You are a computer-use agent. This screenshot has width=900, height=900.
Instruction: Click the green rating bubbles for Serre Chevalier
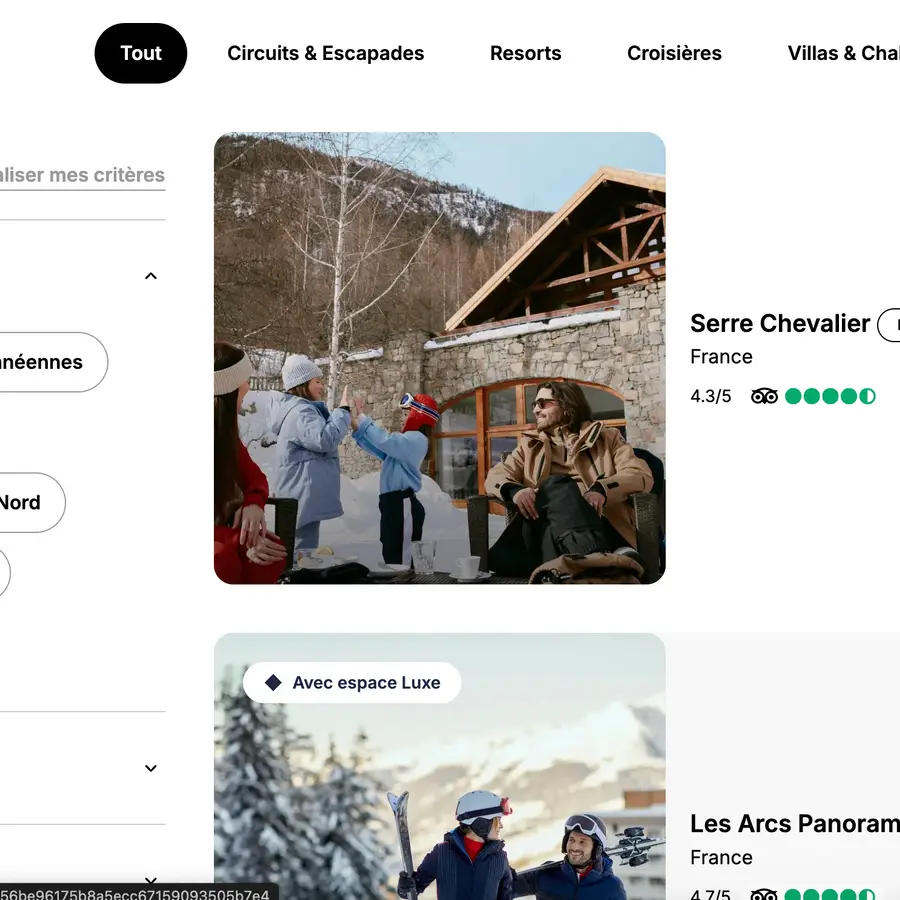(830, 396)
